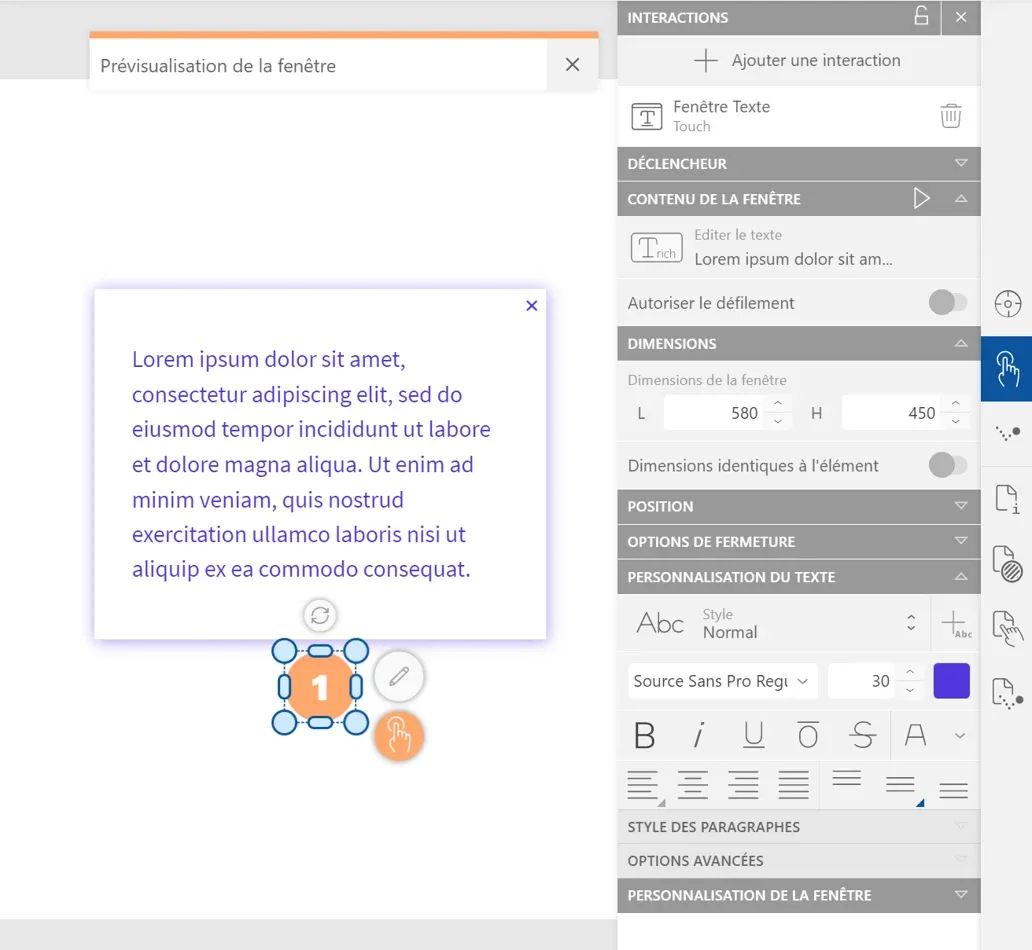The width and height of the screenshot is (1032, 950).
Task: Open the purple text color swatch
Action: [951, 681]
